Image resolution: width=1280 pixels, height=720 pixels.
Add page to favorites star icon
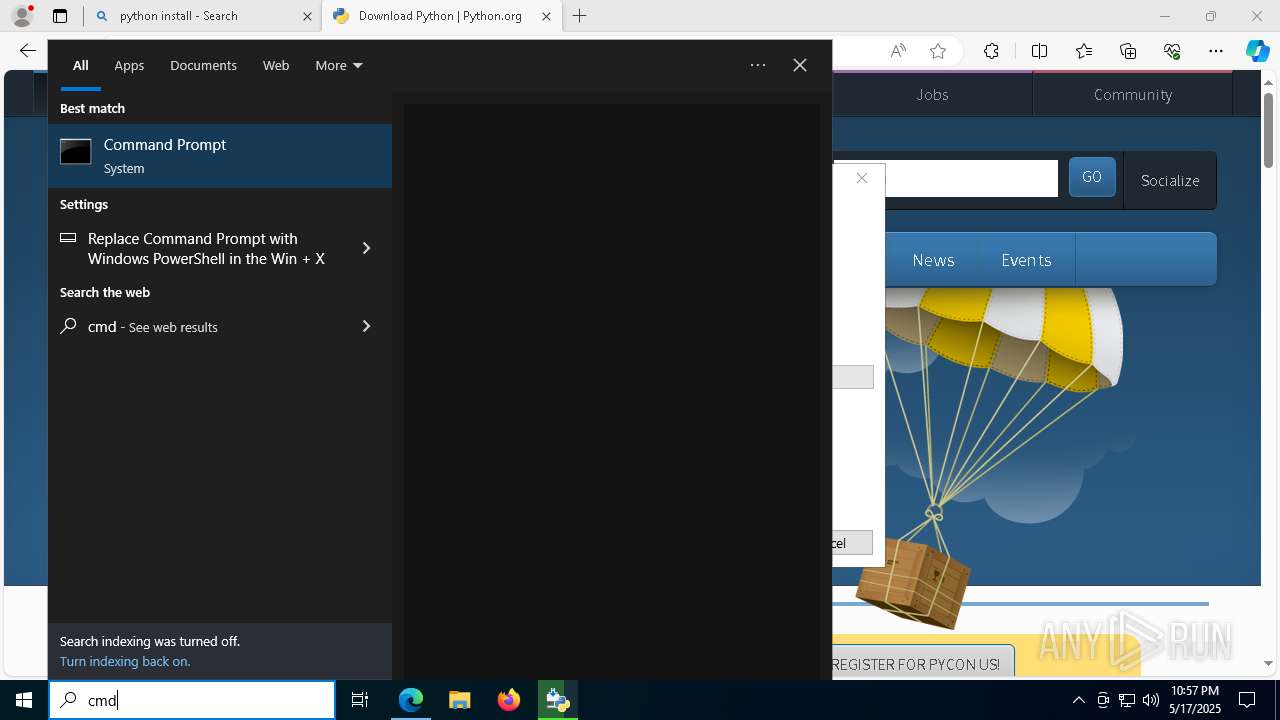coord(938,51)
